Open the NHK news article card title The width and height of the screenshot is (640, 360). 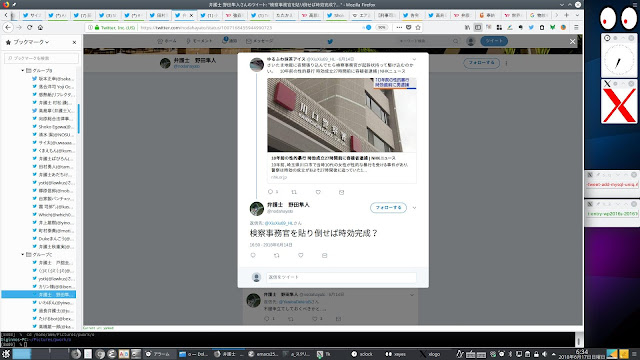pos(333,158)
